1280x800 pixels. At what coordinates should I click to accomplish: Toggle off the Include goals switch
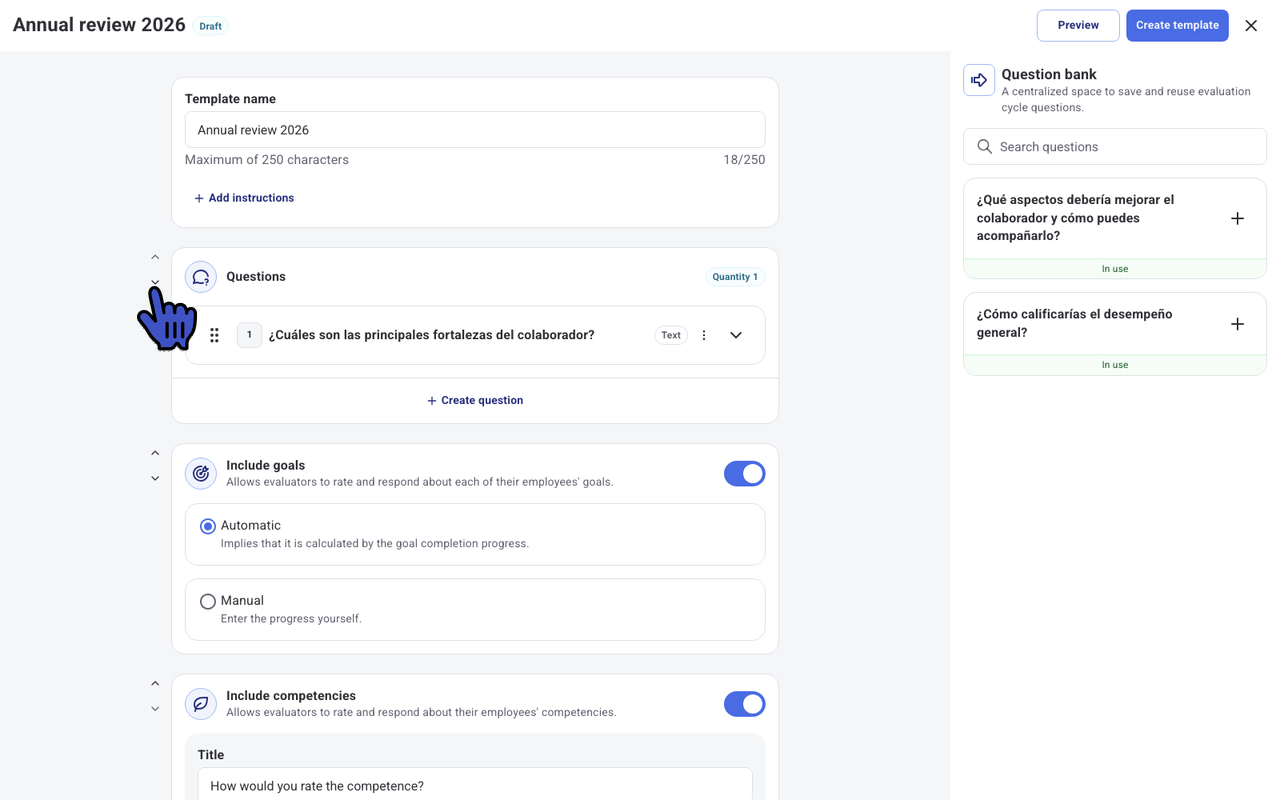[x=744, y=474]
